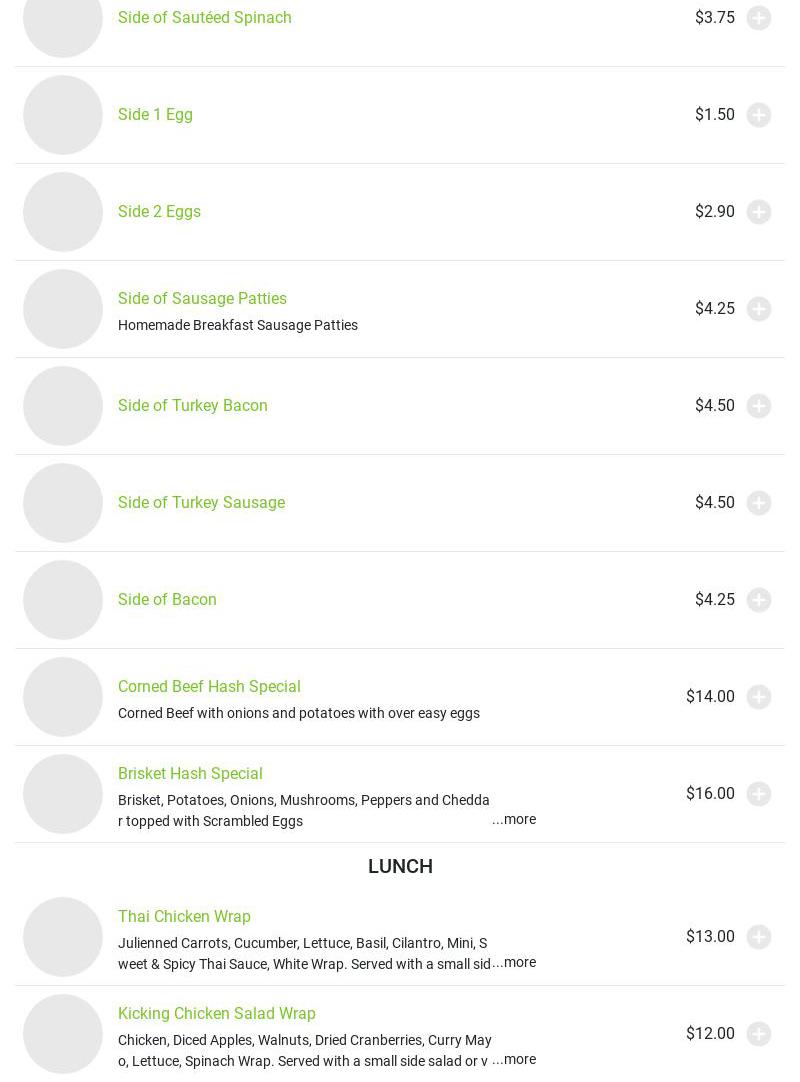Add Side of Turkey Sausage to order

pyautogui.click(x=759, y=503)
